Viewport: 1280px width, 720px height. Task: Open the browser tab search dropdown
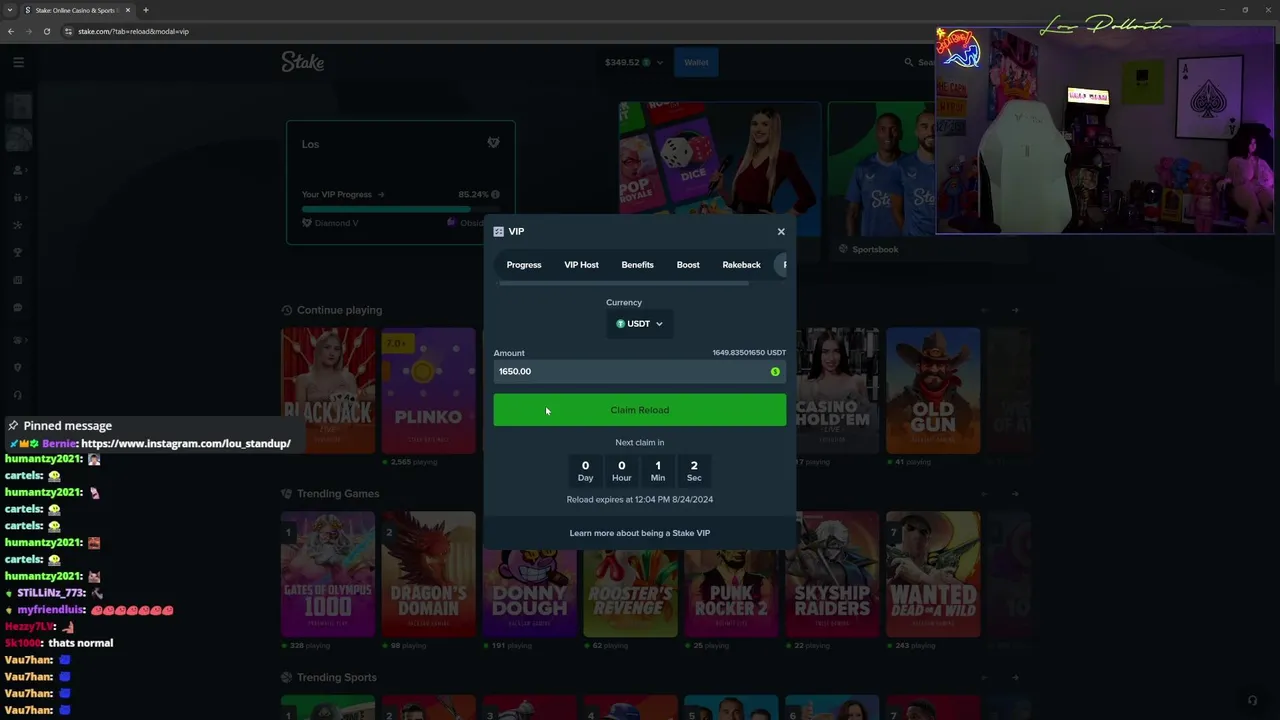tap(10, 10)
